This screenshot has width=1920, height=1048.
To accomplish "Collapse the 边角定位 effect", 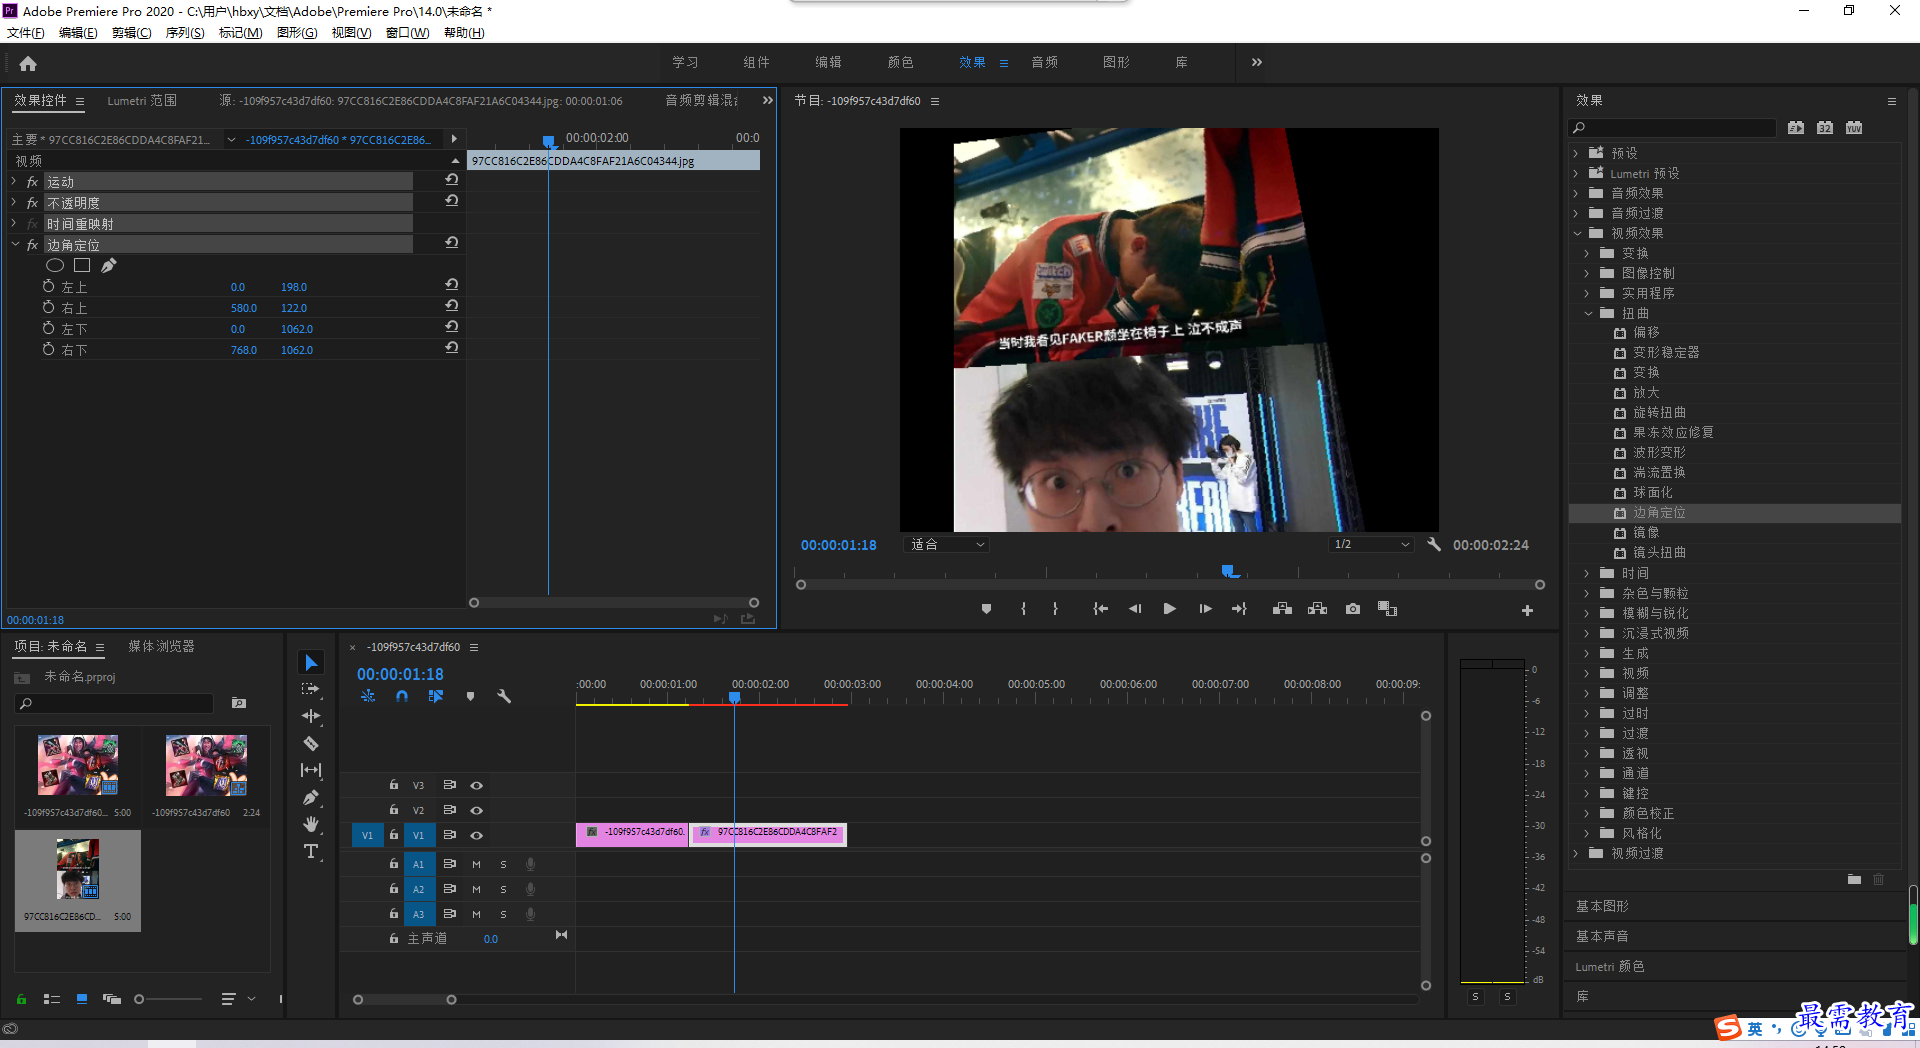I will (14, 244).
